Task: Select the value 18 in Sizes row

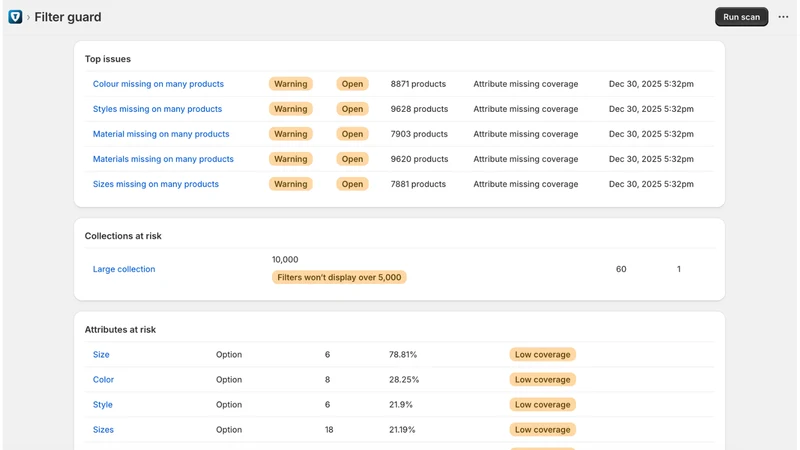Action: 329,430
